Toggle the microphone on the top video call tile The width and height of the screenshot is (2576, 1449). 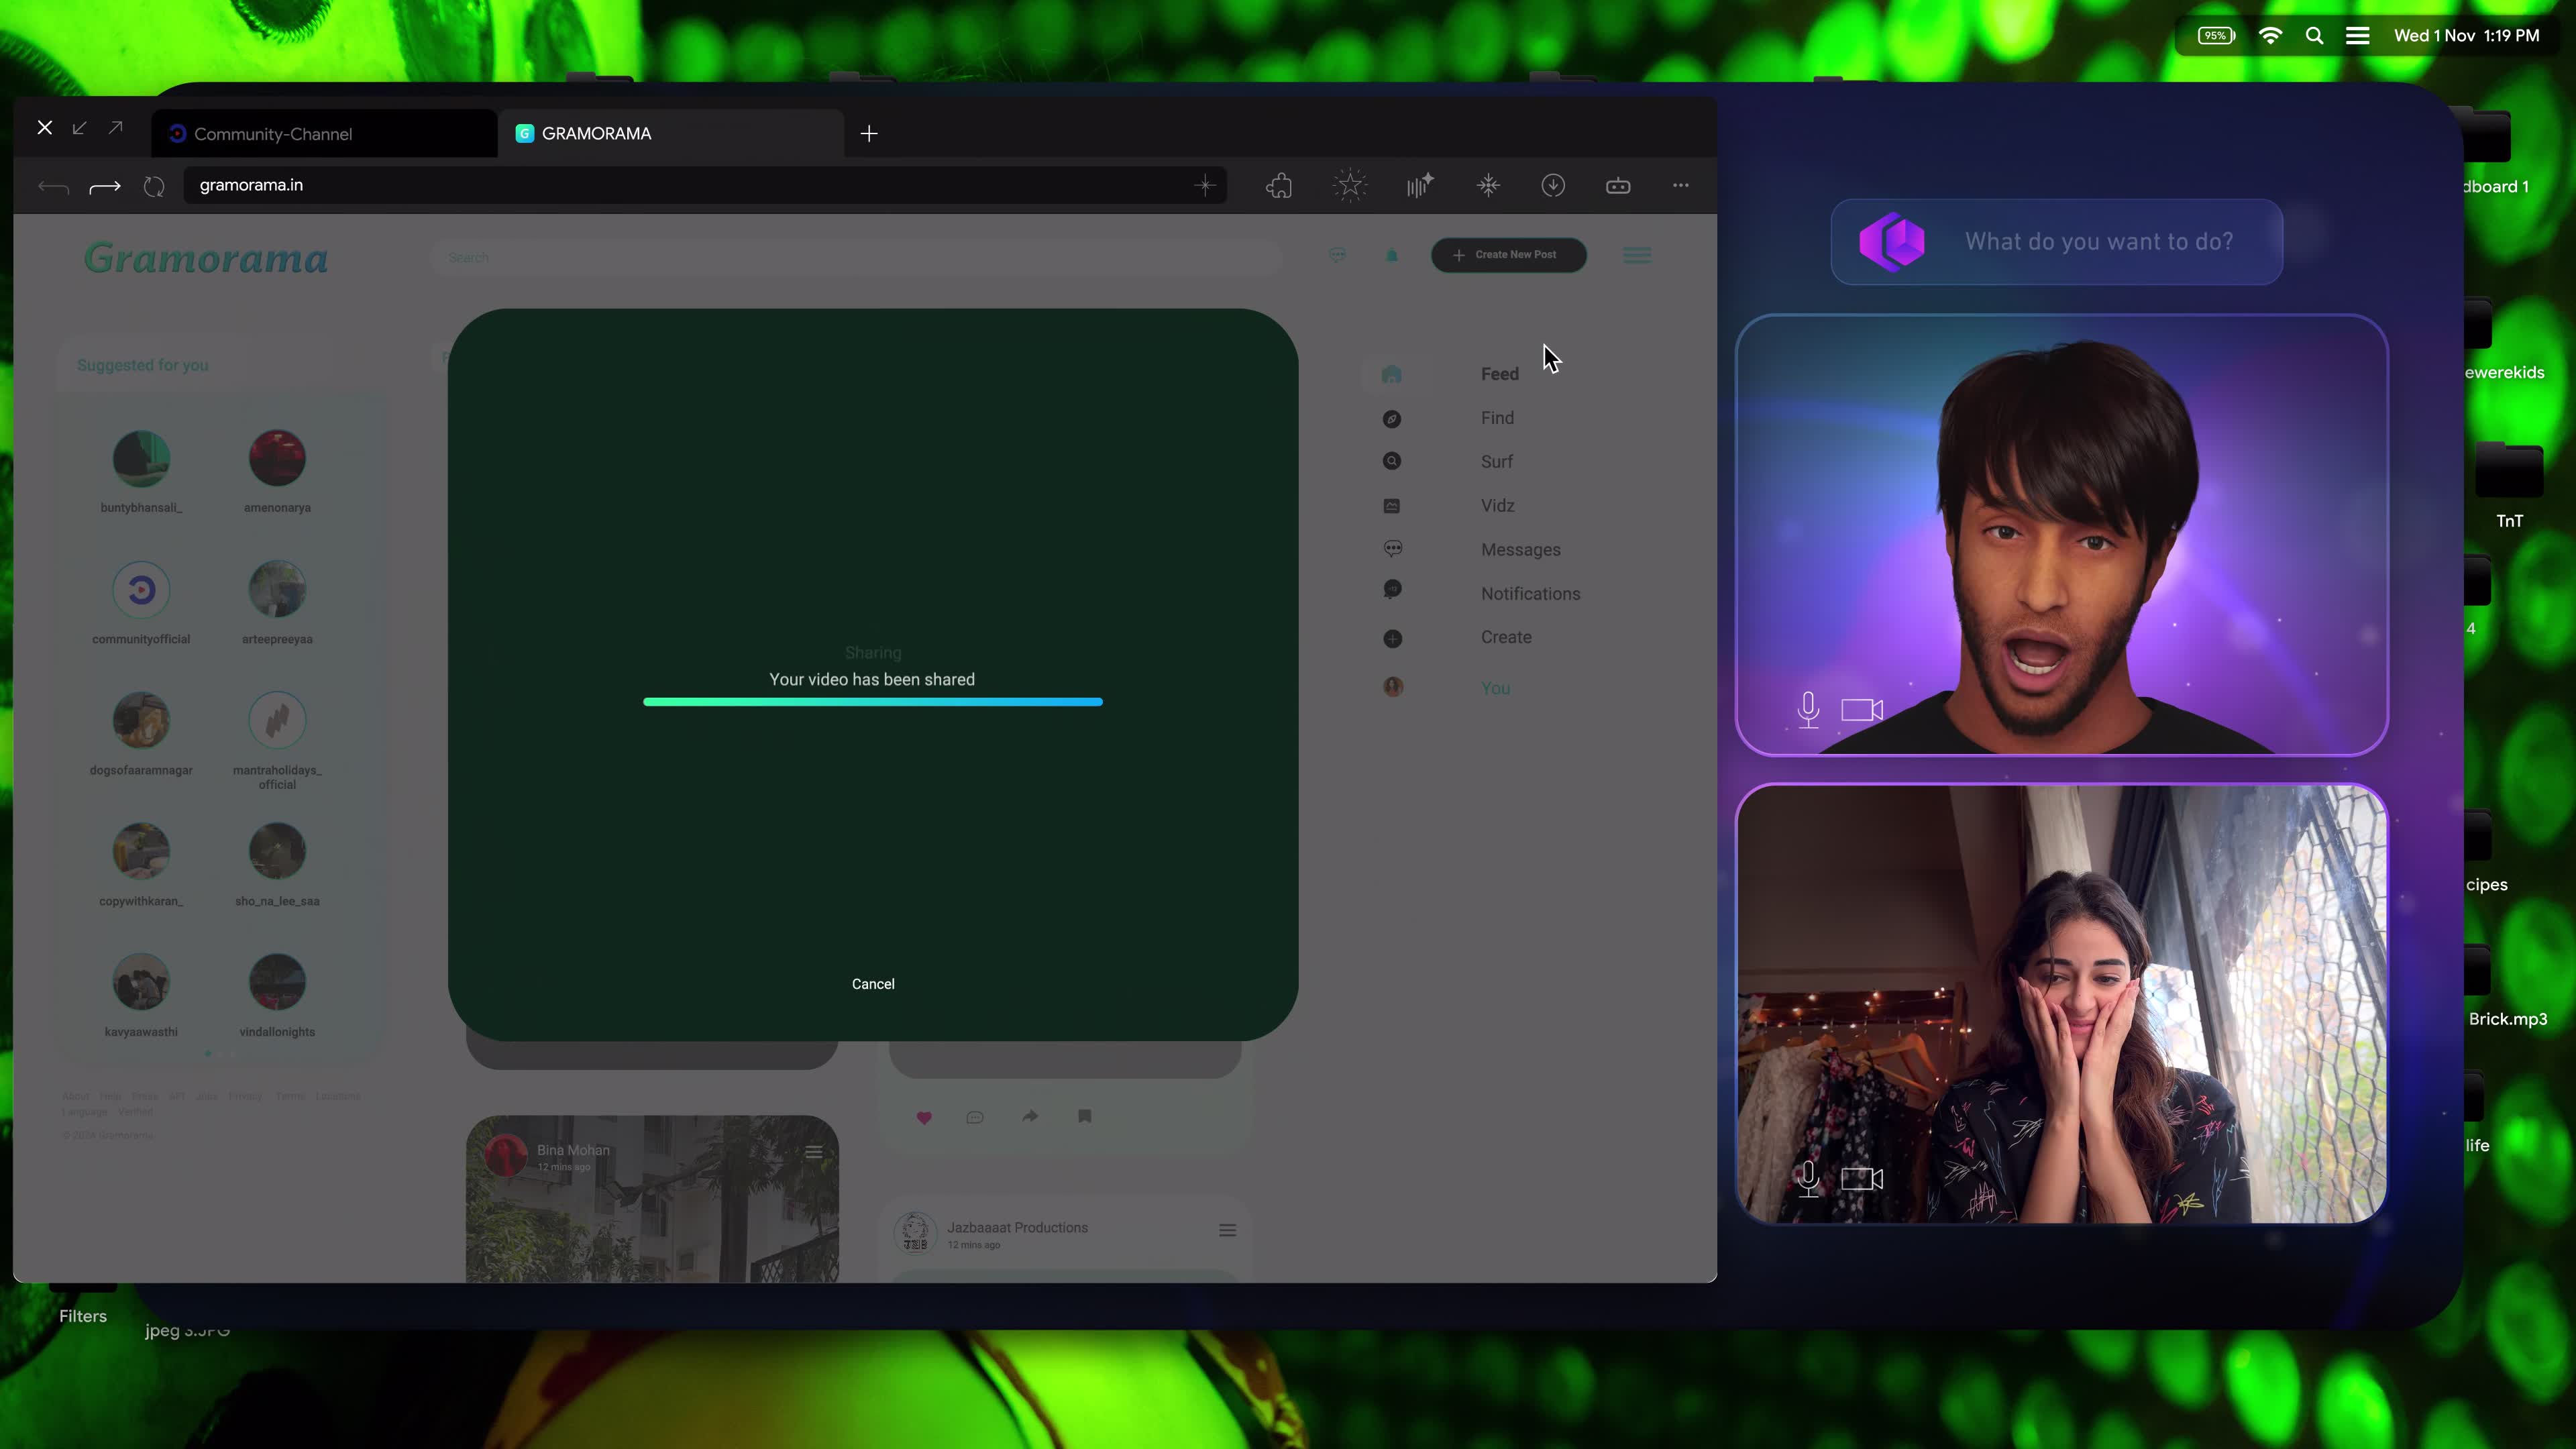point(1808,710)
